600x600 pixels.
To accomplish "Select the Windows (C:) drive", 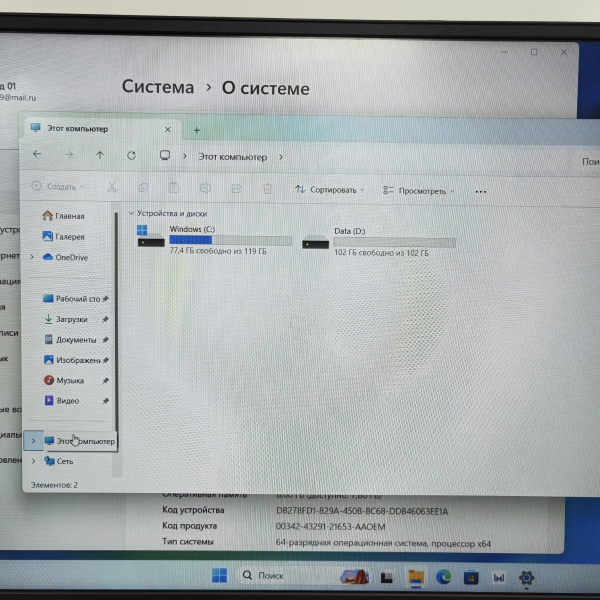I will [x=214, y=239].
